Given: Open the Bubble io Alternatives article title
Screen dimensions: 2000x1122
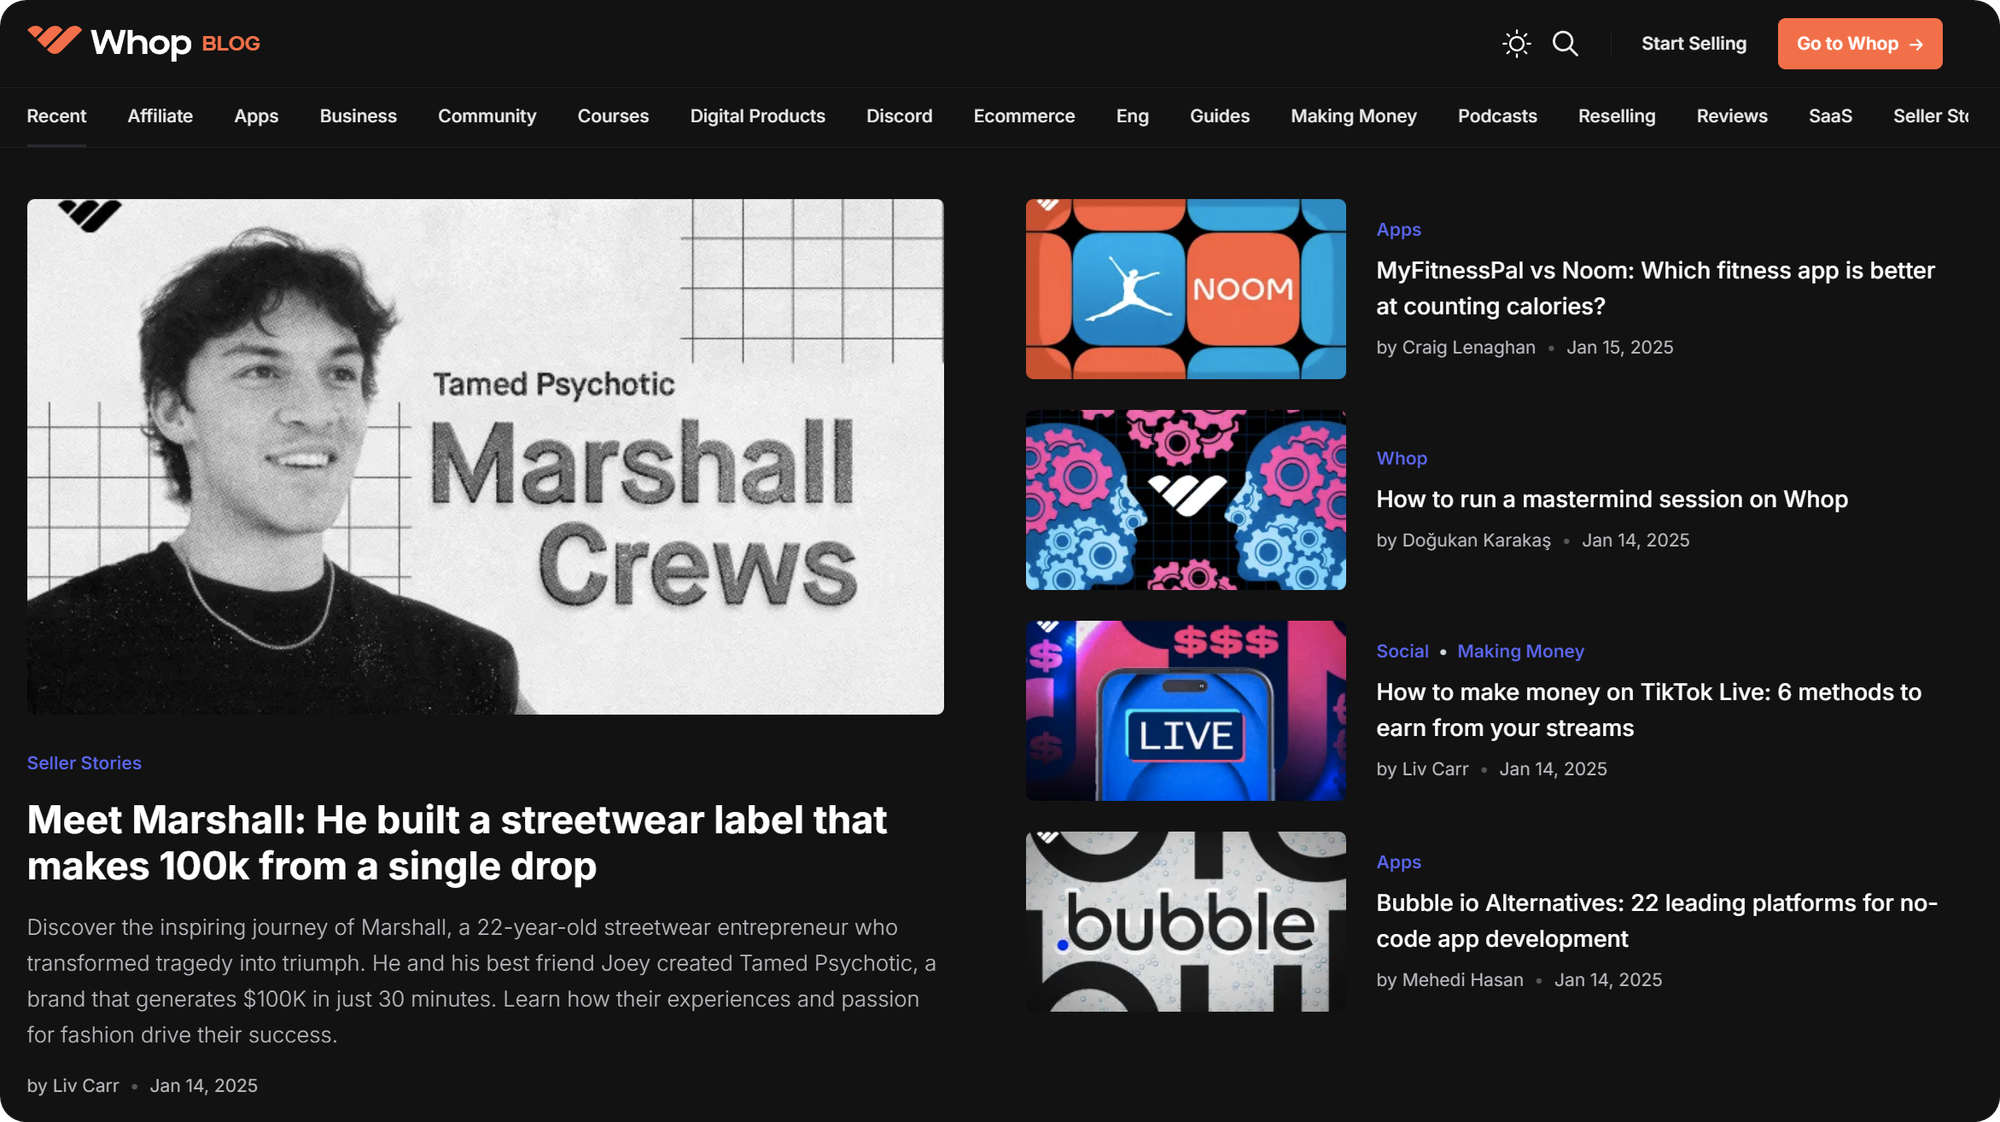Looking at the screenshot, I should (1656, 921).
